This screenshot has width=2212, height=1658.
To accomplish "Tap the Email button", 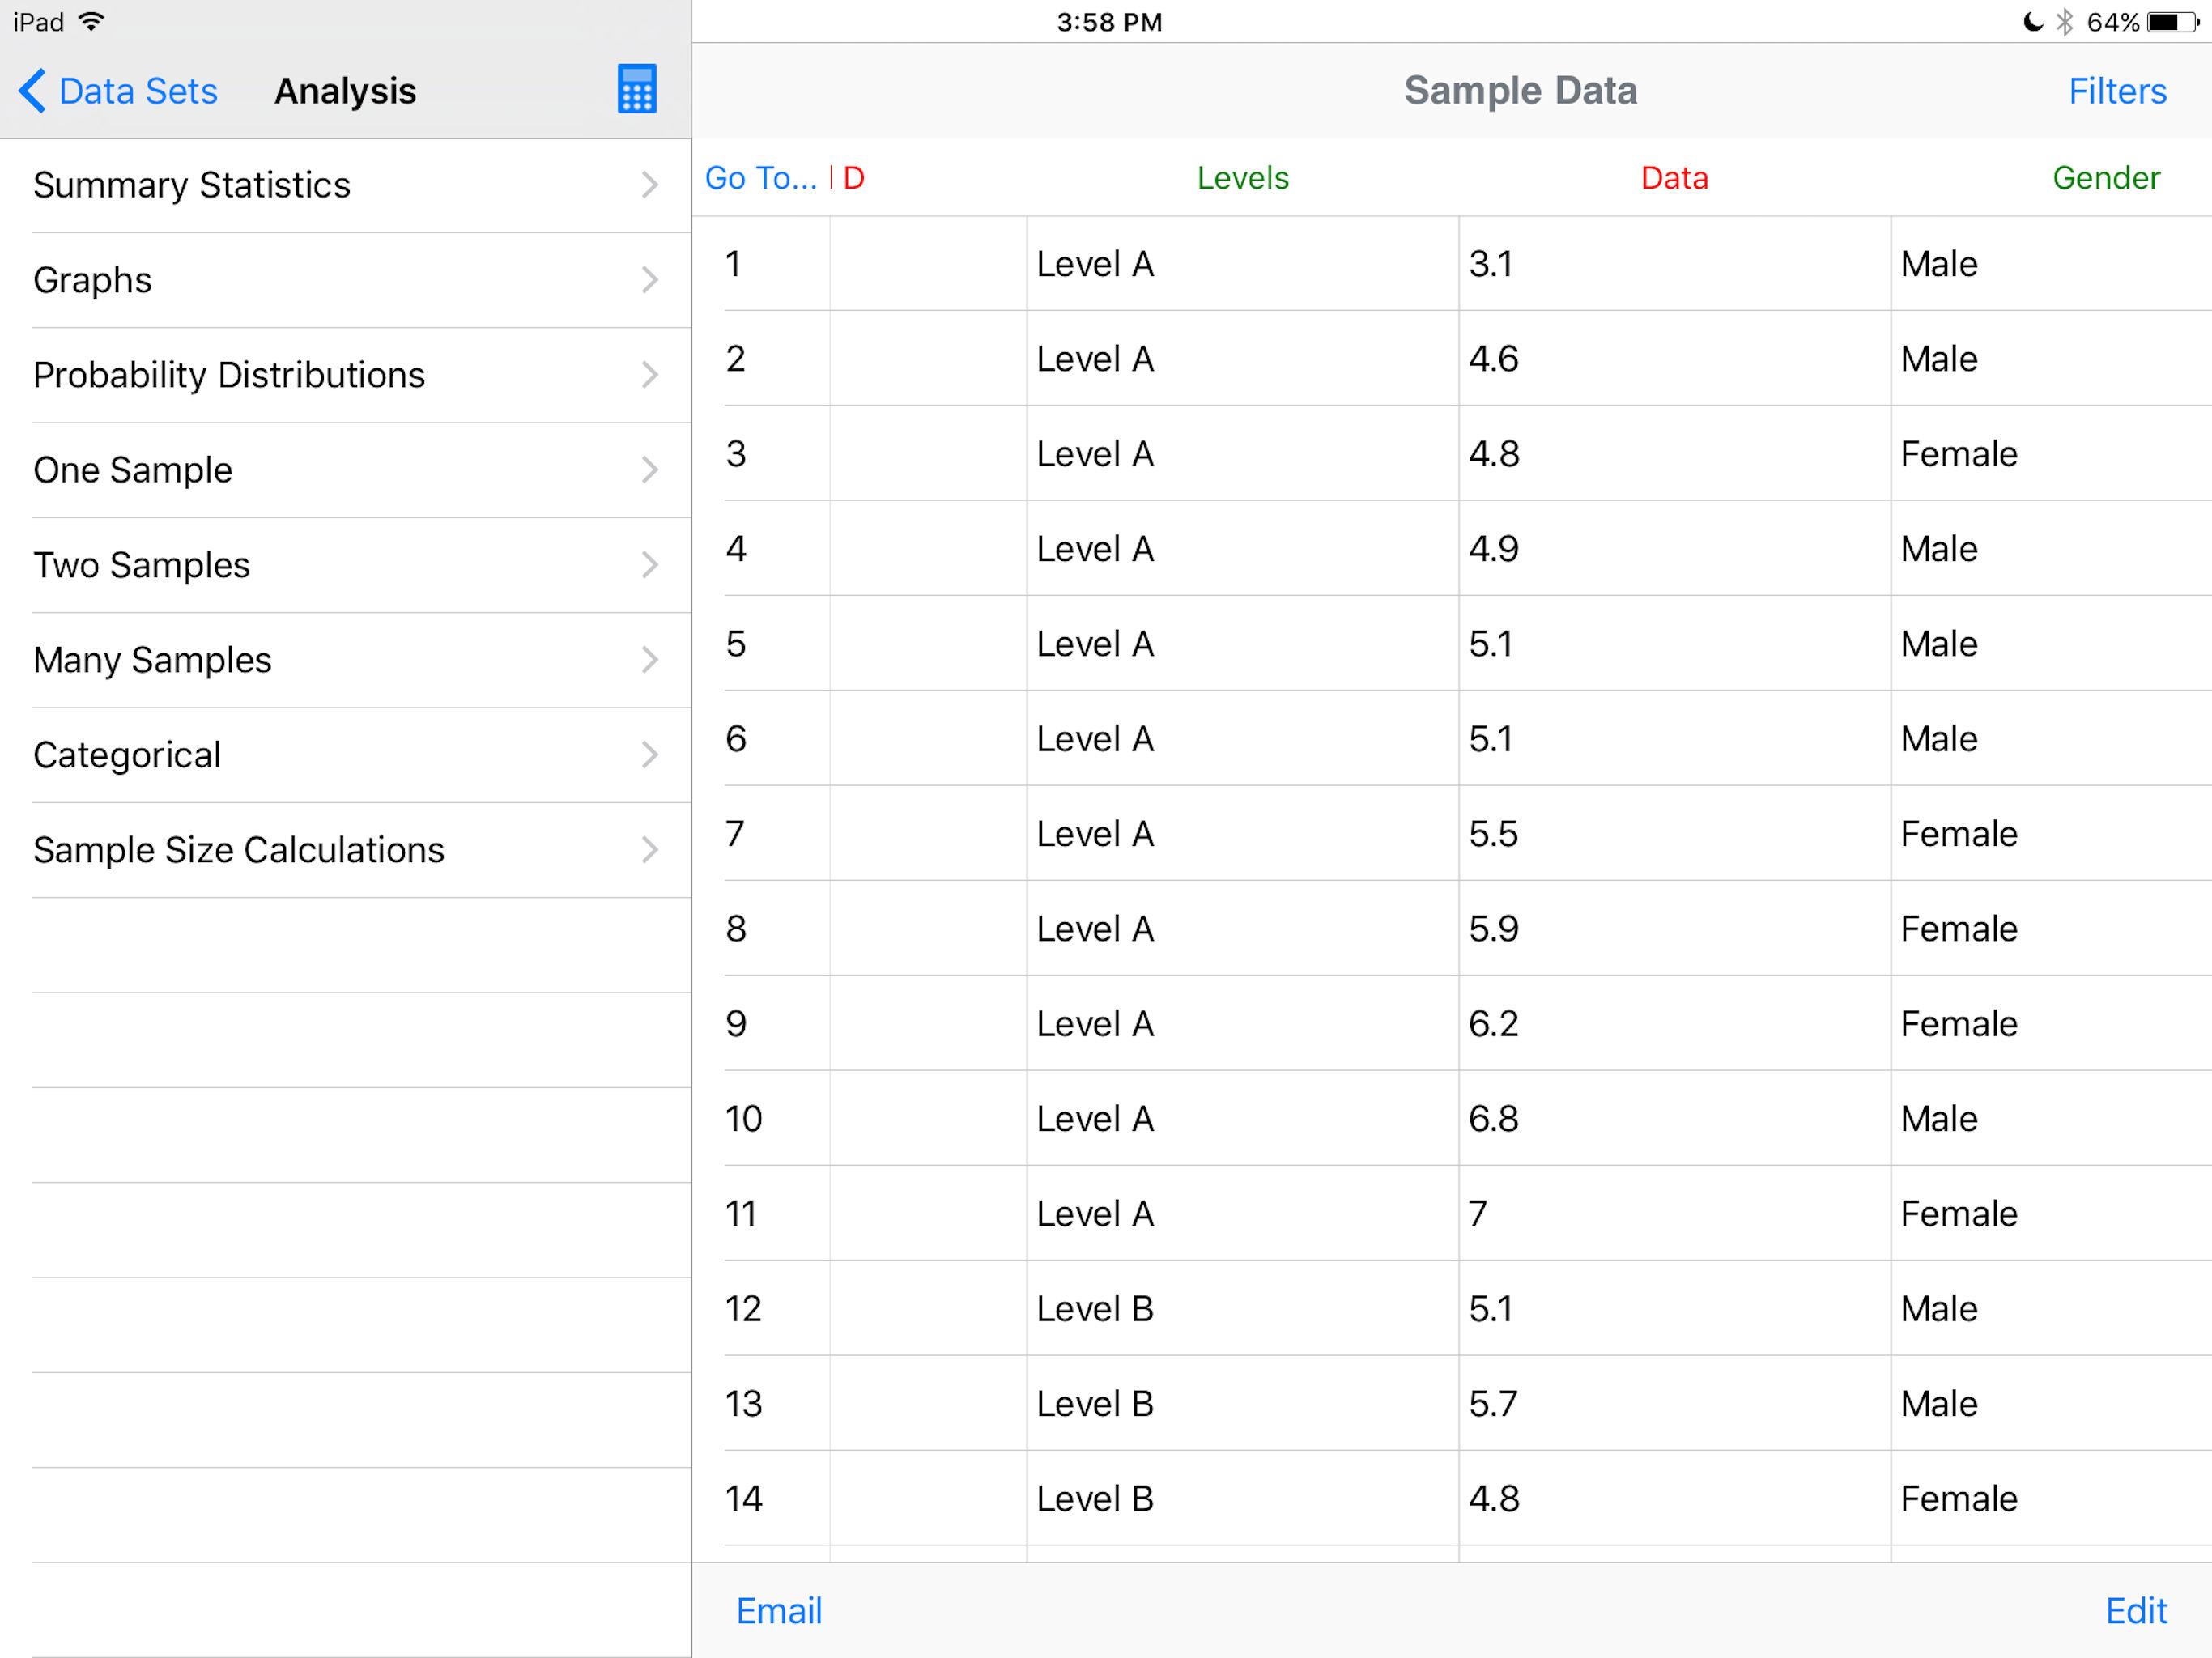I will [x=779, y=1610].
